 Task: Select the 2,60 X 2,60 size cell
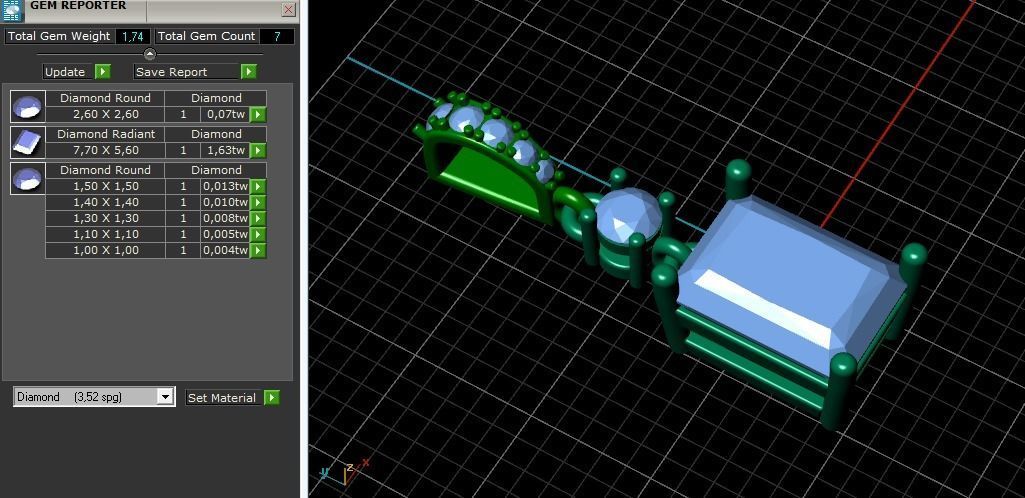pos(105,114)
